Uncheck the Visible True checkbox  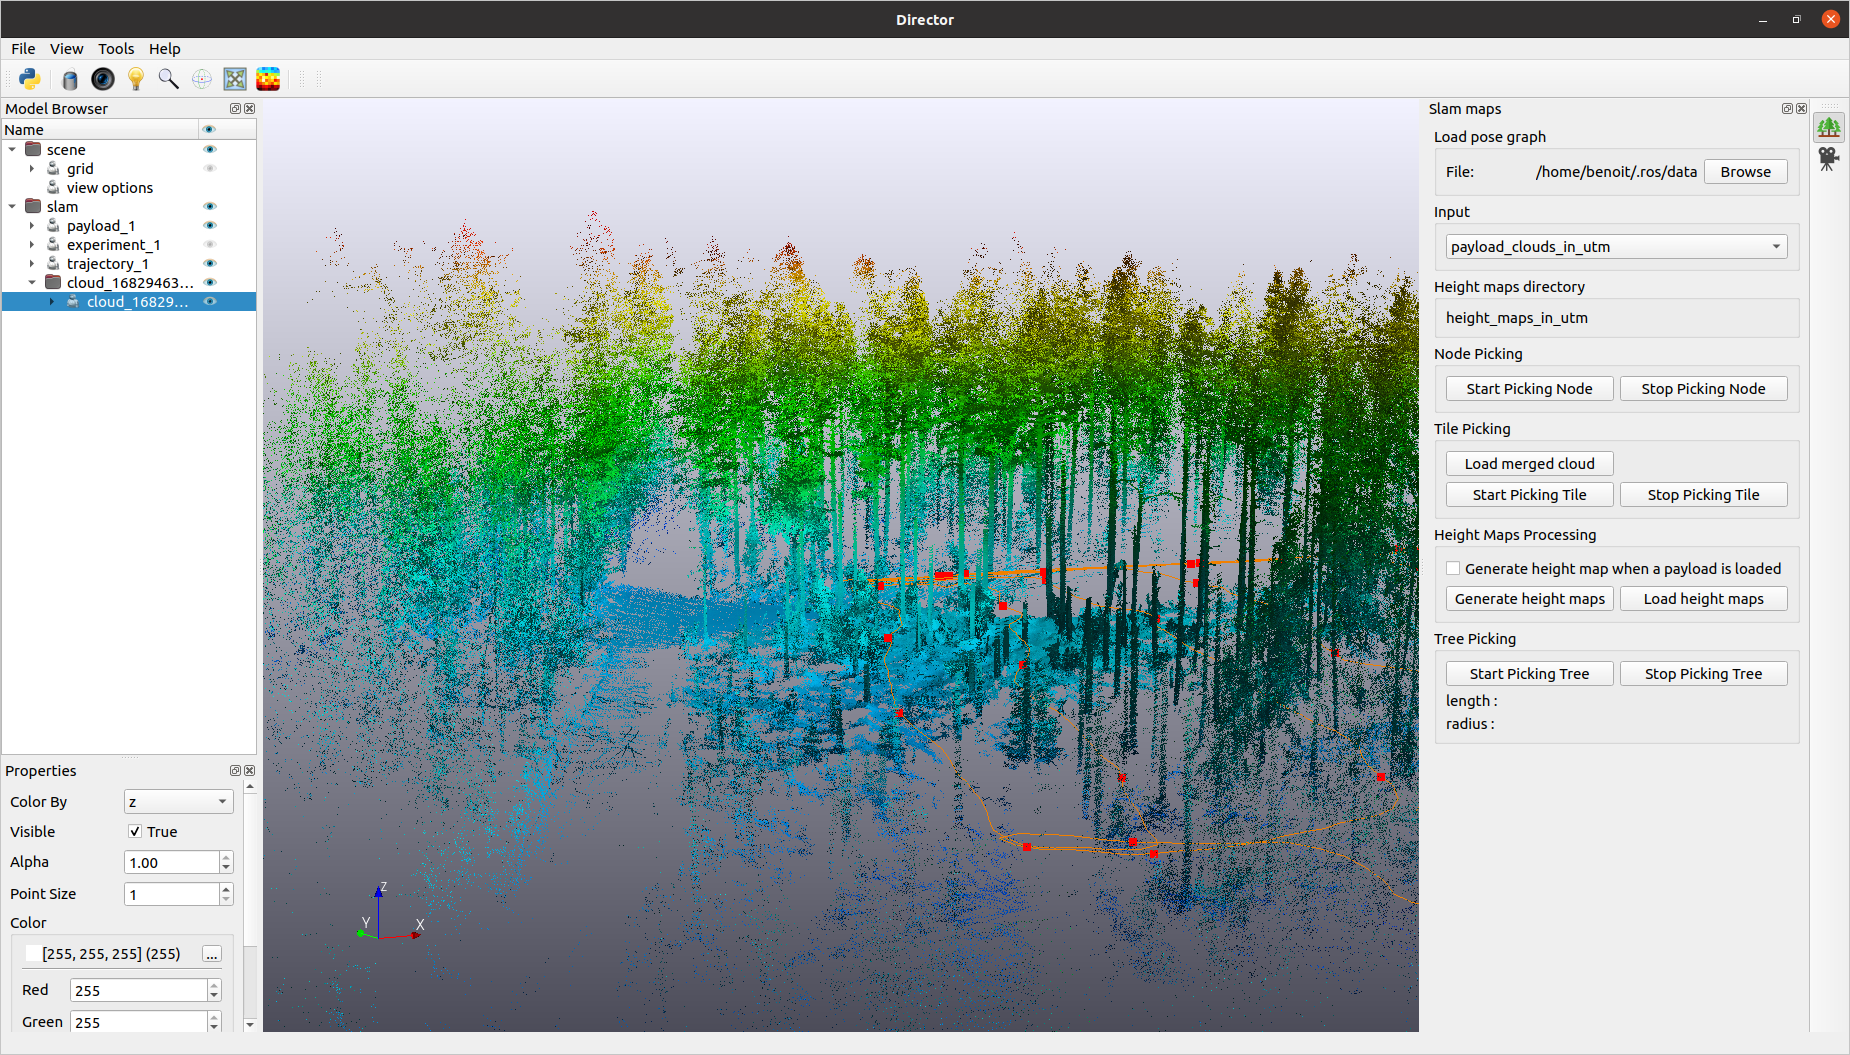coord(135,832)
